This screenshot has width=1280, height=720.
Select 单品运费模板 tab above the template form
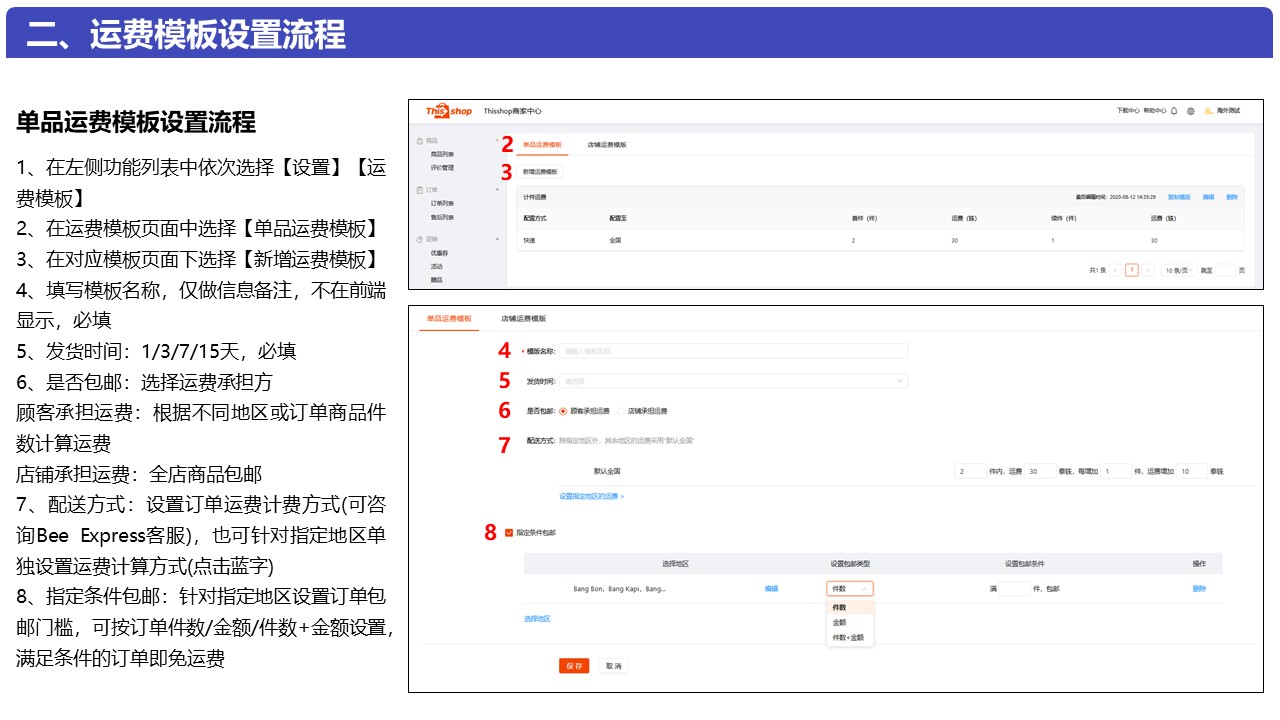(x=449, y=318)
